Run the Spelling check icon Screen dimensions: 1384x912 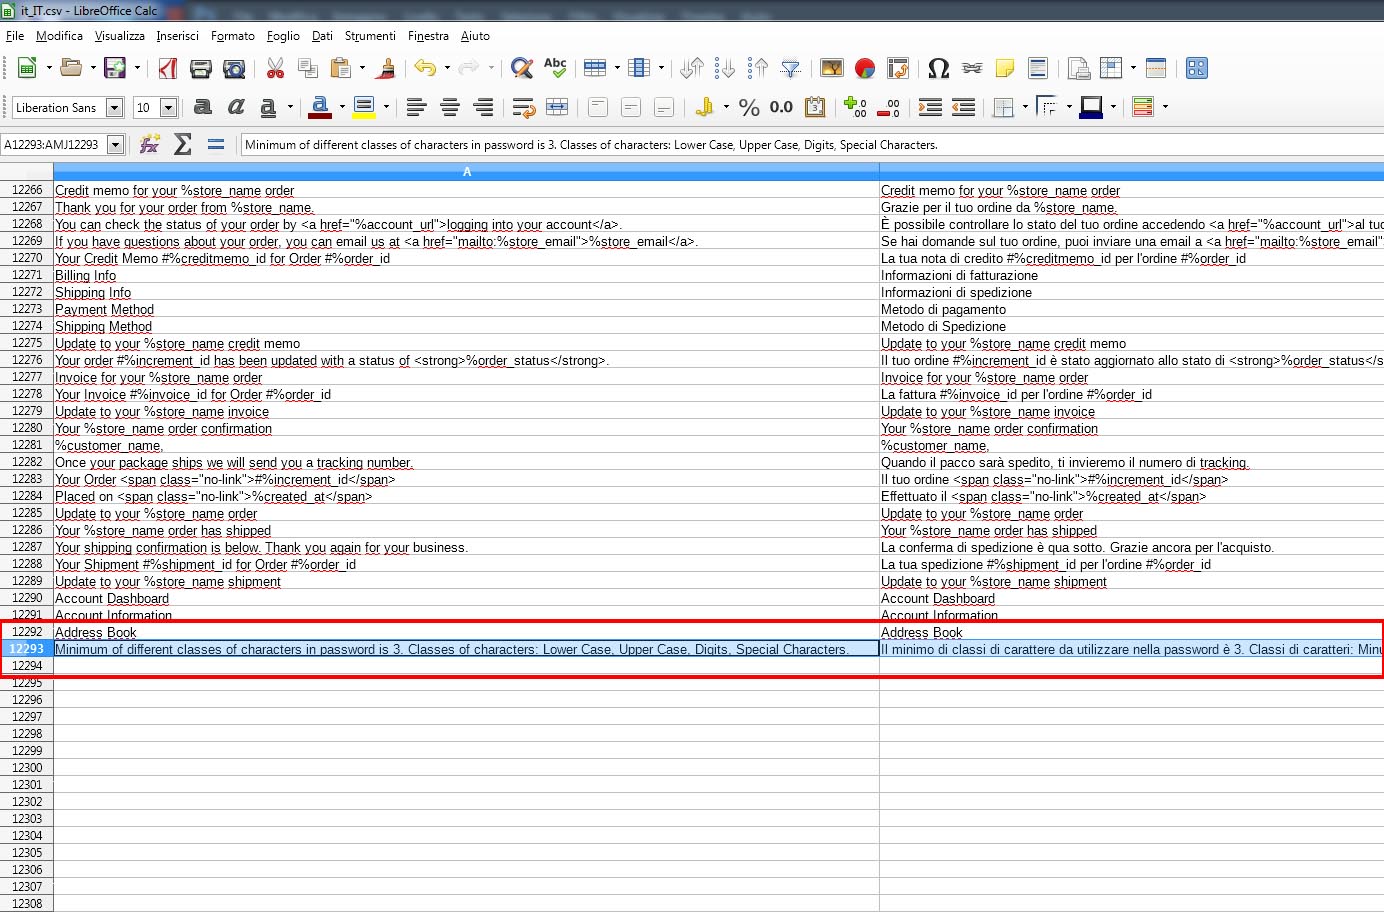pyautogui.click(x=555, y=68)
